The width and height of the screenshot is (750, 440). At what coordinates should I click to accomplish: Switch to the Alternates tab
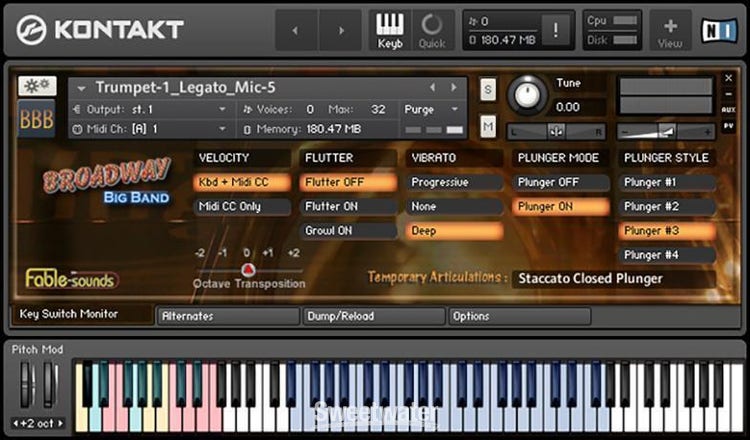229,316
